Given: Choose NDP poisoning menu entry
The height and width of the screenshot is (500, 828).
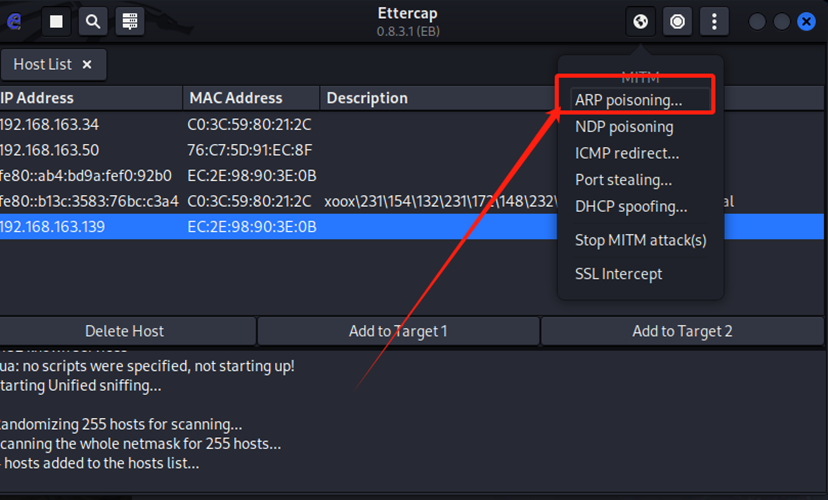Looking at the screenshot, I should [624, 127].
